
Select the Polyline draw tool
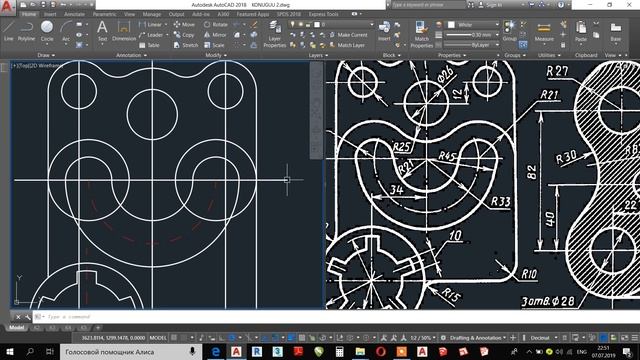coord(27,31)
